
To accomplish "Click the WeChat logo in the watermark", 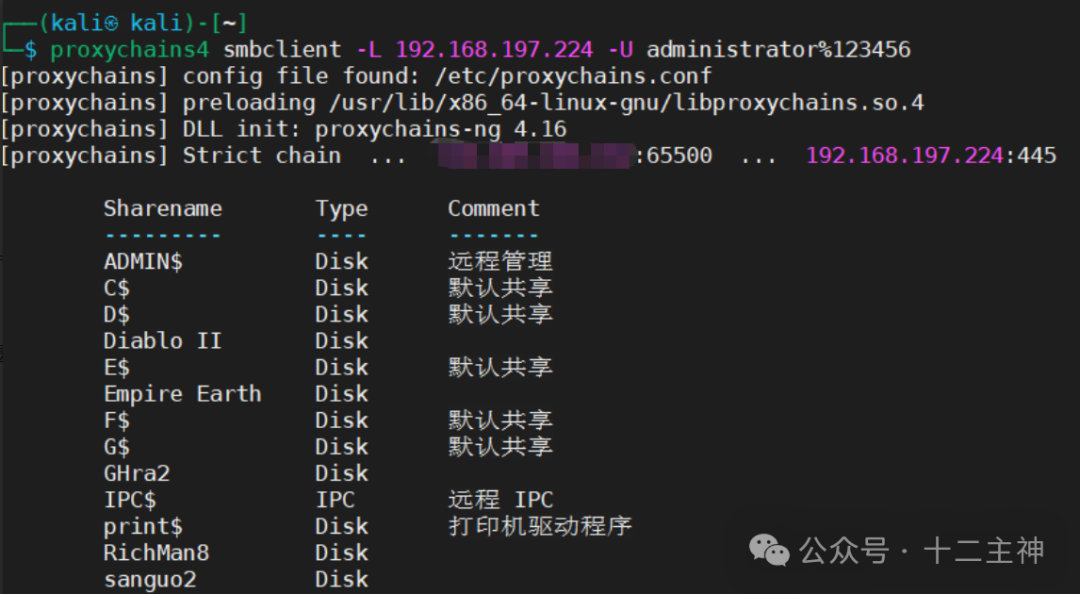I will point(769,549).
